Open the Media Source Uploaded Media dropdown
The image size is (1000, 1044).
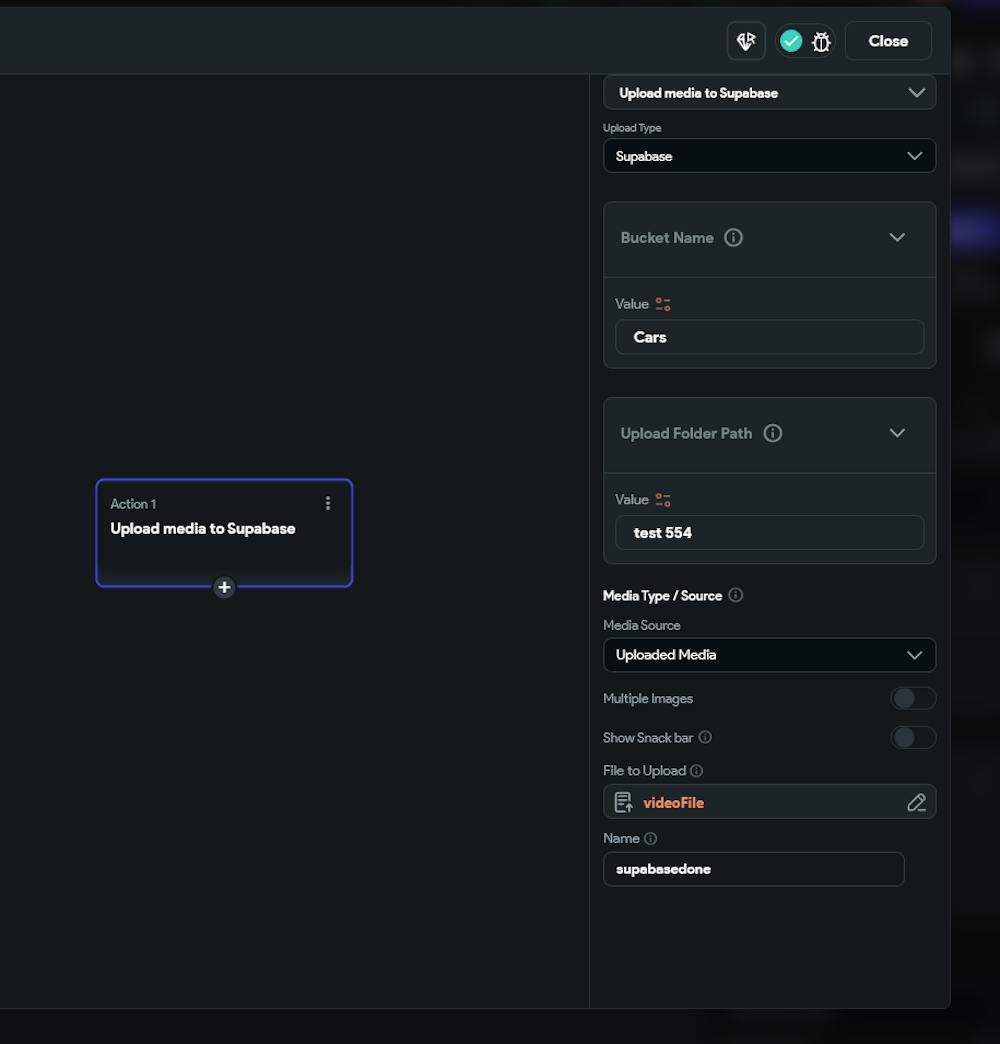tap(769, 655)
